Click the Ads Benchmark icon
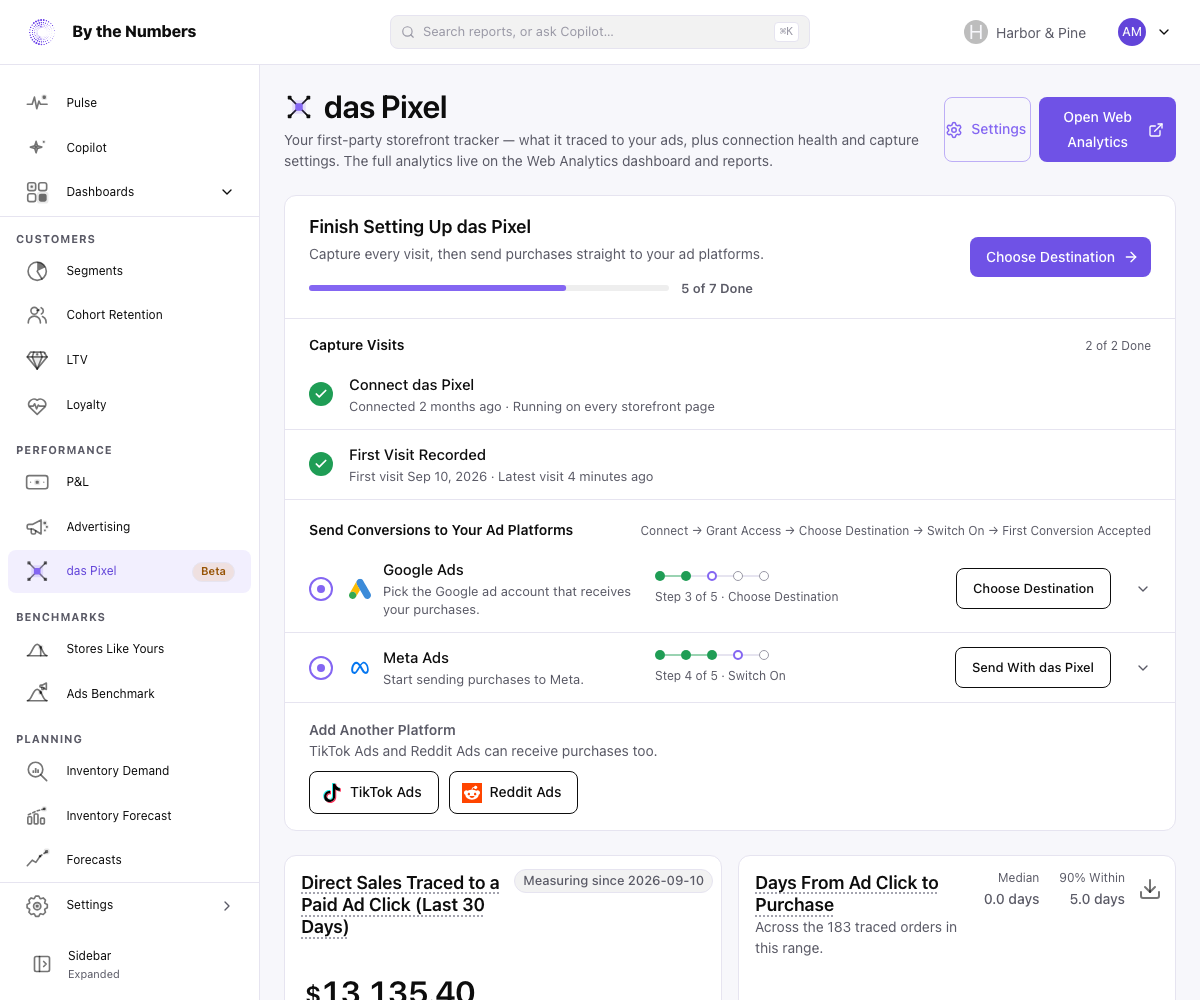This screenshot has width=1200, height=1000. pos(37,693)
